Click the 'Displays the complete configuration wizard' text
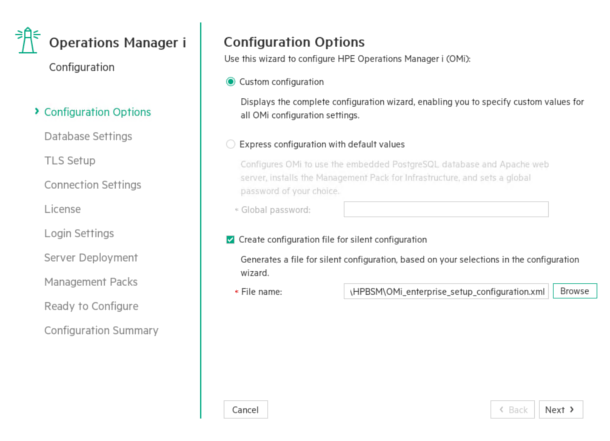The width and height of the screenshot is (610, 441). coord(412,108)
